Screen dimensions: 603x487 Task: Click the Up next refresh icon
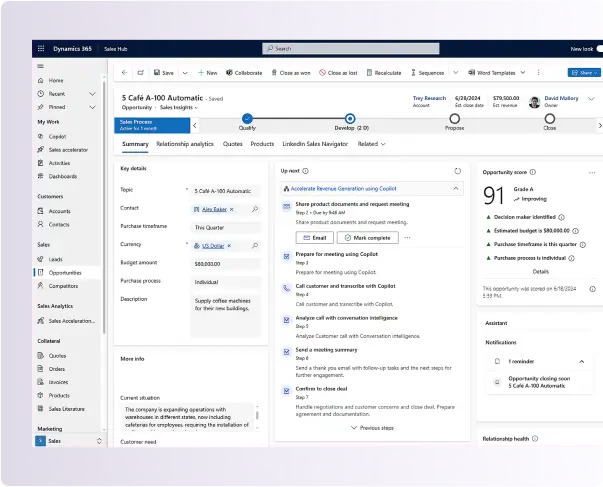(x=458, y=171)
